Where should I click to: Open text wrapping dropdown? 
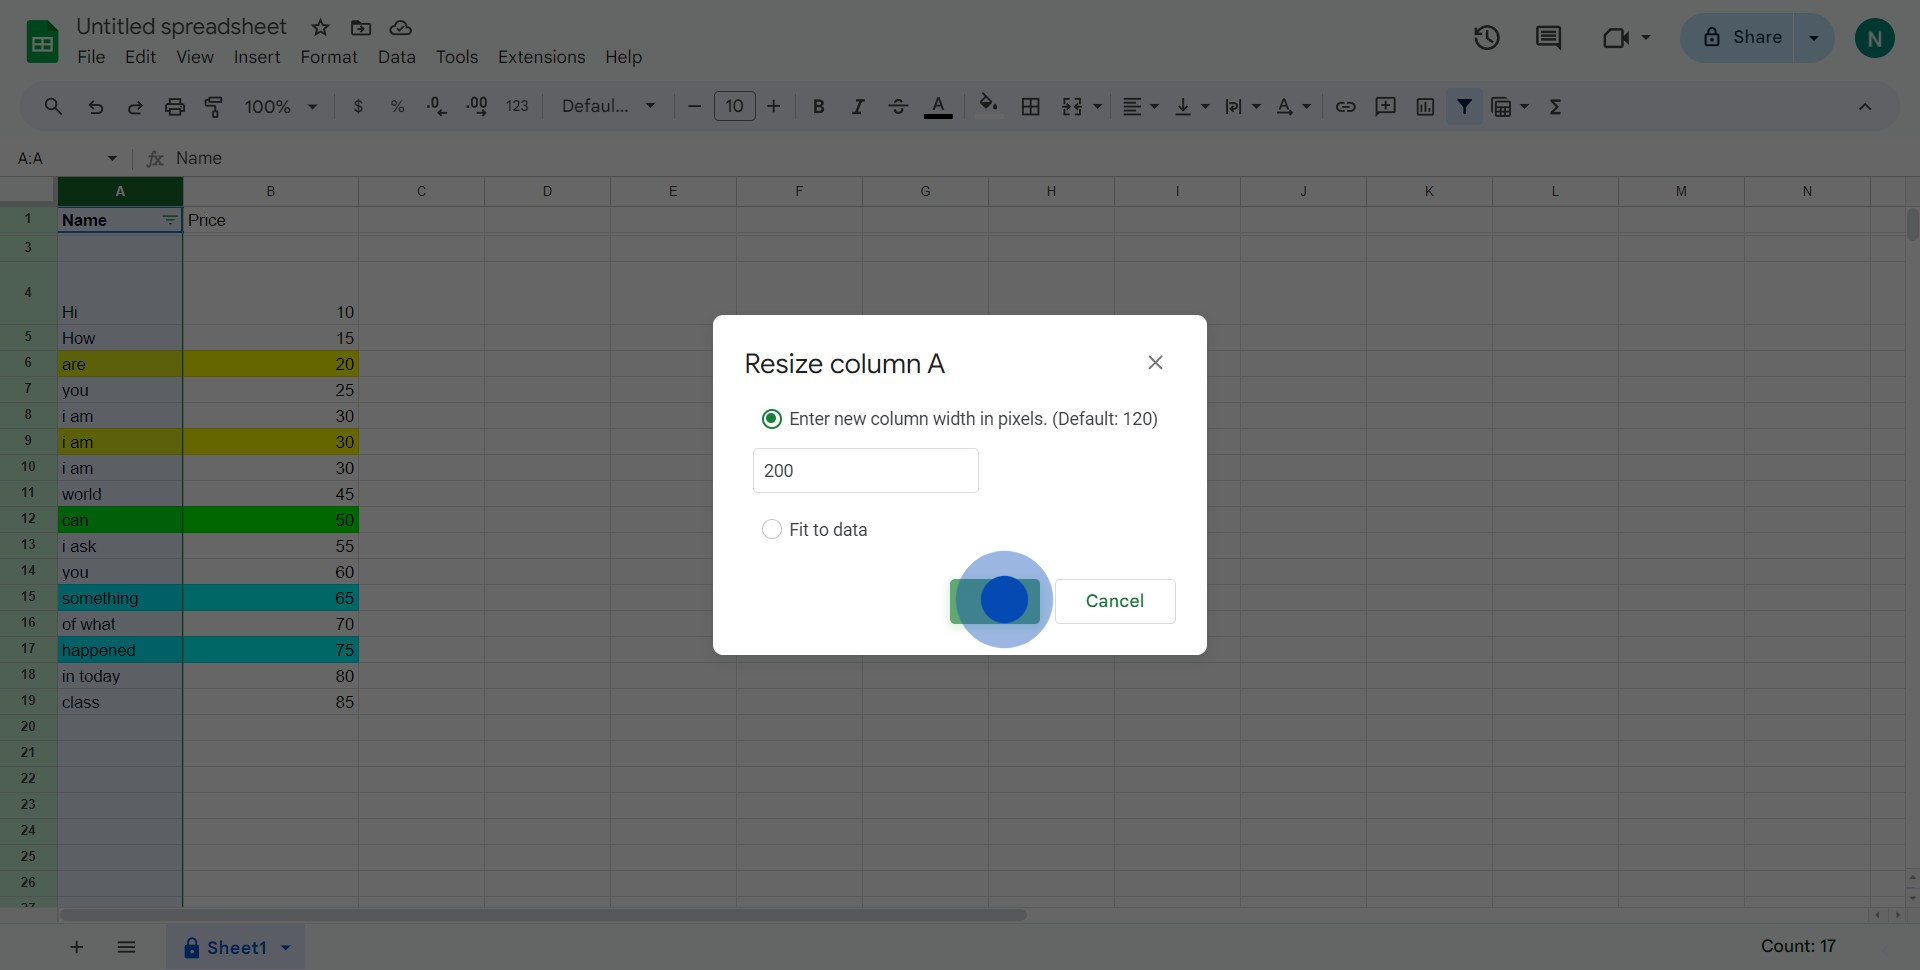pos(1243,106)
